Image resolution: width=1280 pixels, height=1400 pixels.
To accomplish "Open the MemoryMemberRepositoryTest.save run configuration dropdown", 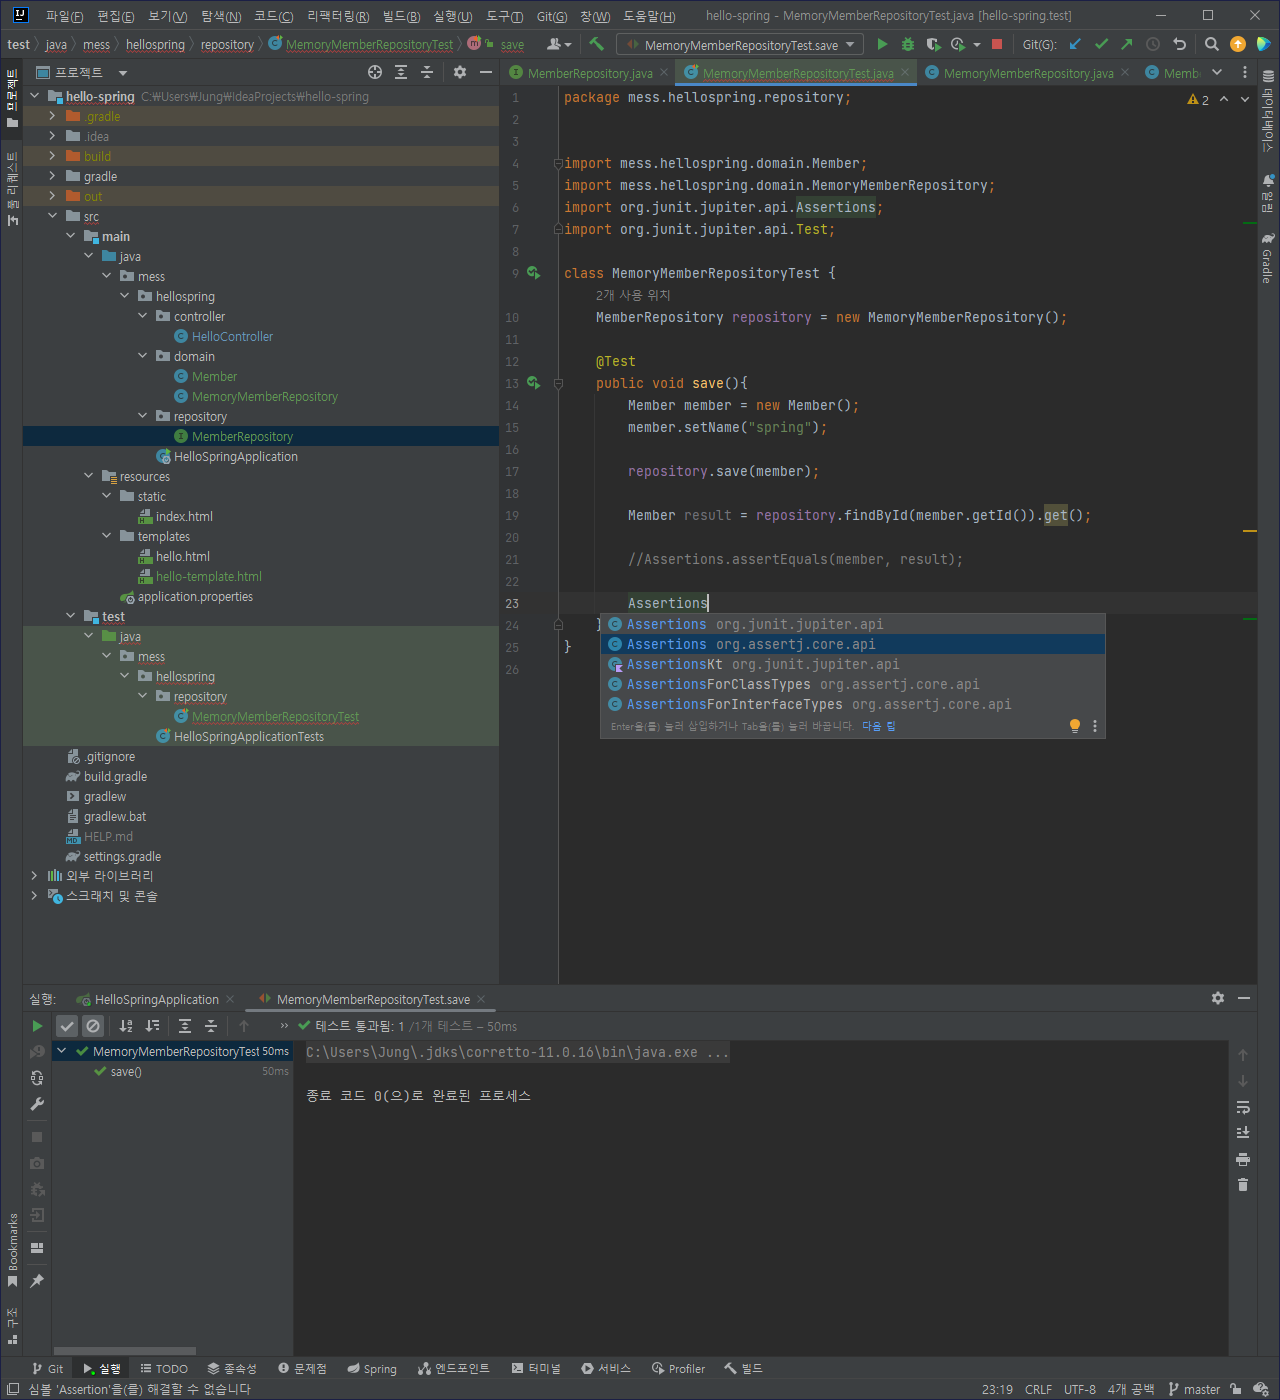I will [x=740, y=45].
